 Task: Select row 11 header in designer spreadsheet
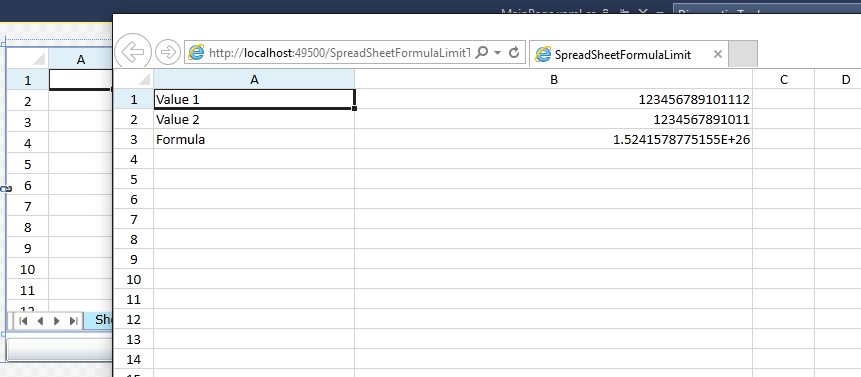pos(27,290)
